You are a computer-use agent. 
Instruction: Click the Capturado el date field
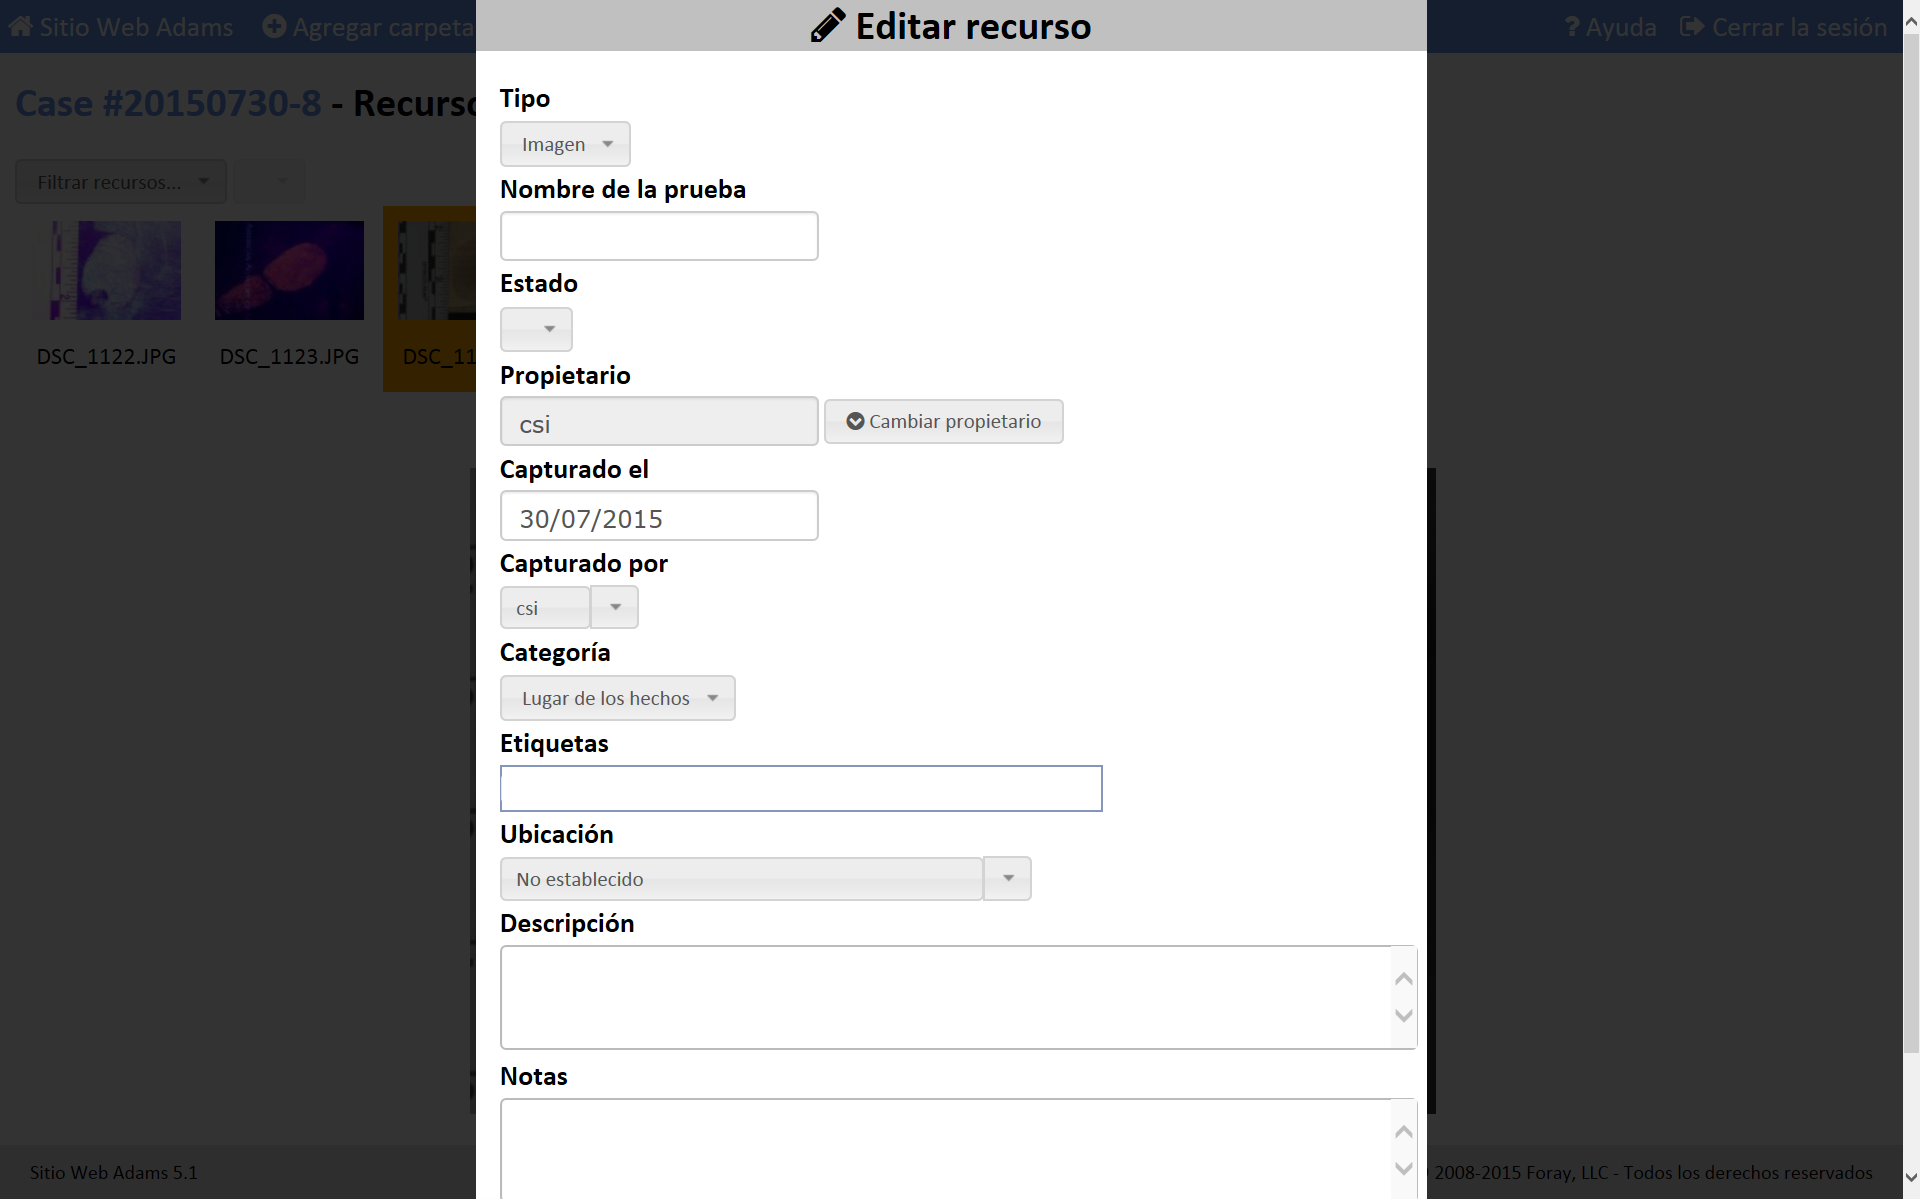click(x=659, y=516)
